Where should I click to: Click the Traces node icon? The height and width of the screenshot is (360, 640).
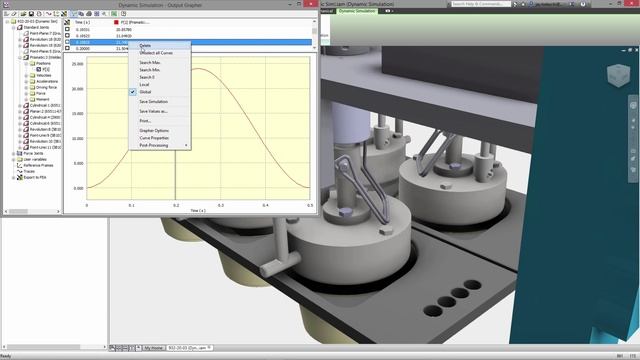19,171
